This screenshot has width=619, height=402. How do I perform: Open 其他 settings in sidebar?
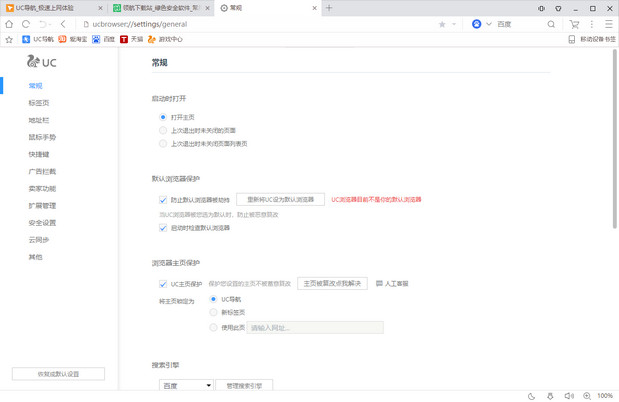(x=35, y=257)
